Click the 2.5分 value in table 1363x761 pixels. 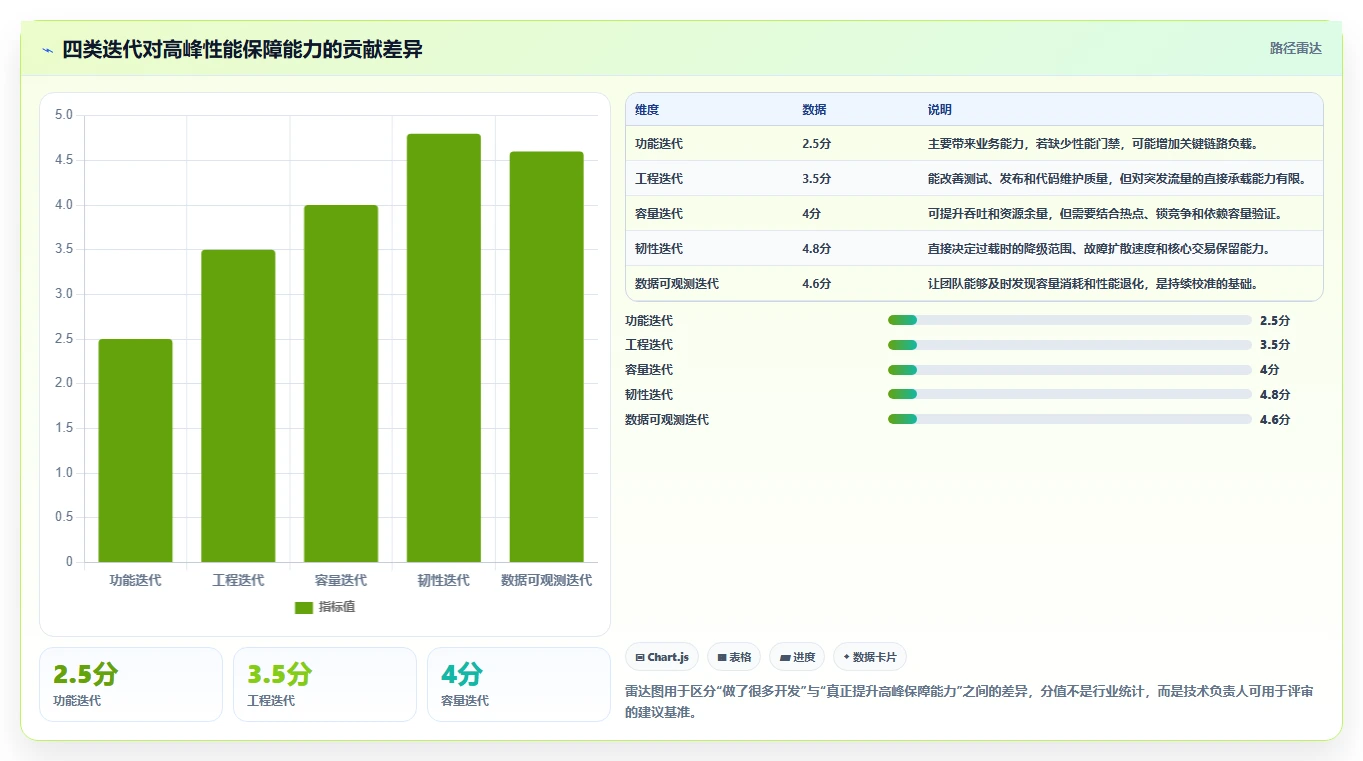coord(816,144)
